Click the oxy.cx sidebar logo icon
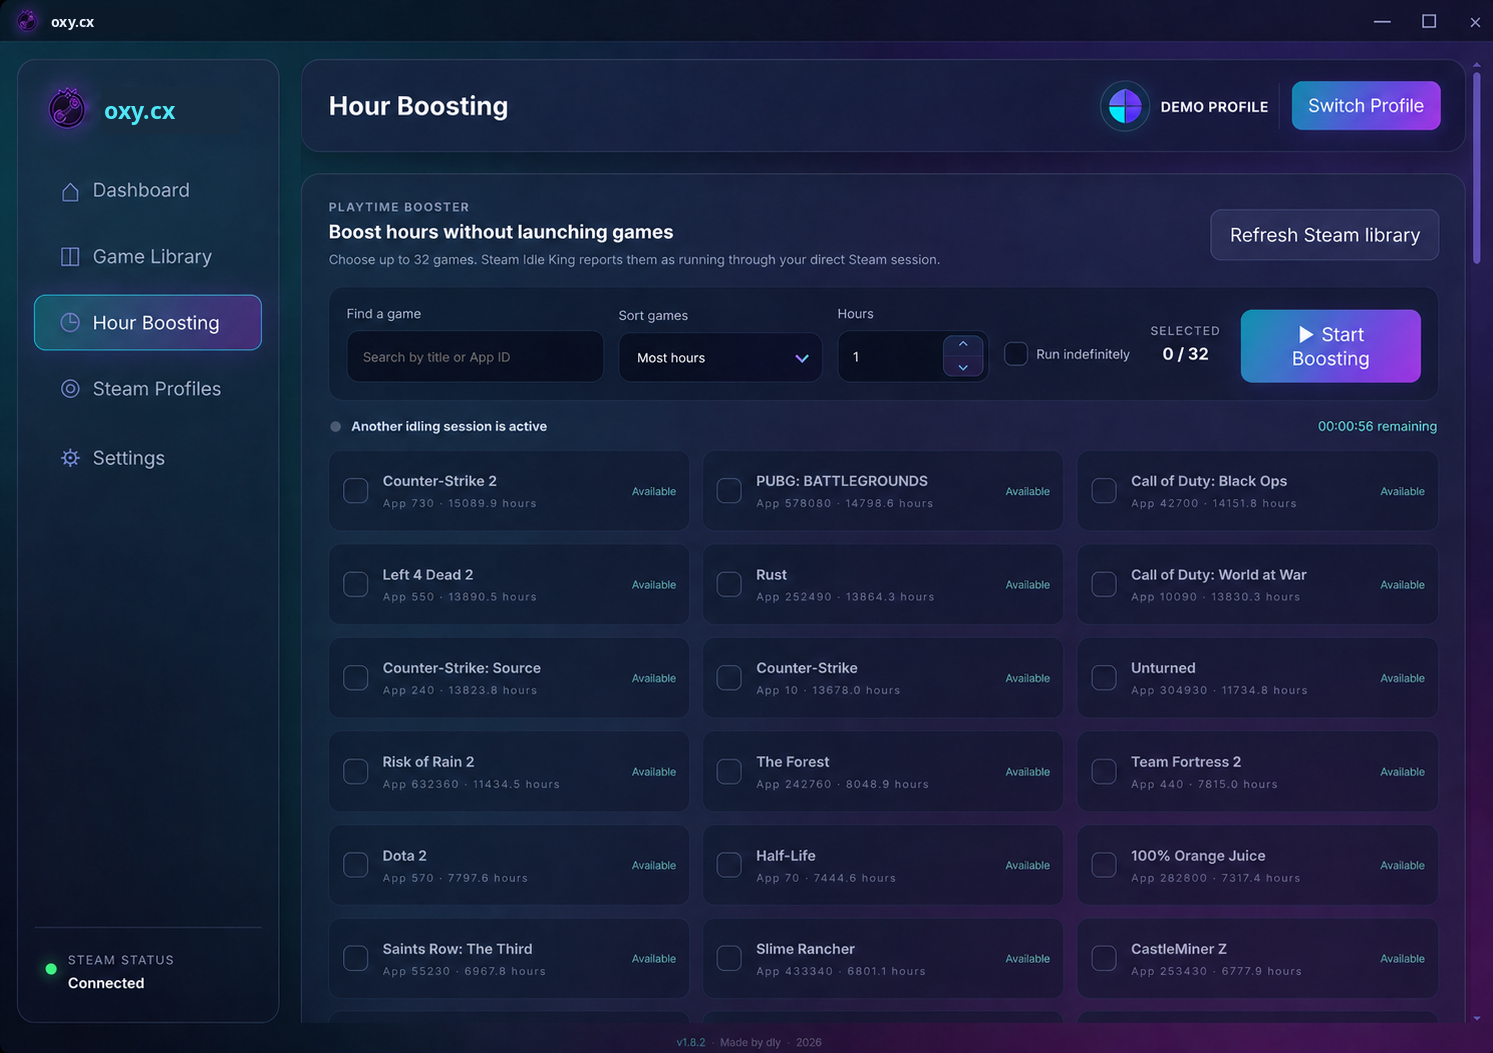The width and height of the screenshot is (1493, 1053). pyautogui.click(x=67, y=109)
